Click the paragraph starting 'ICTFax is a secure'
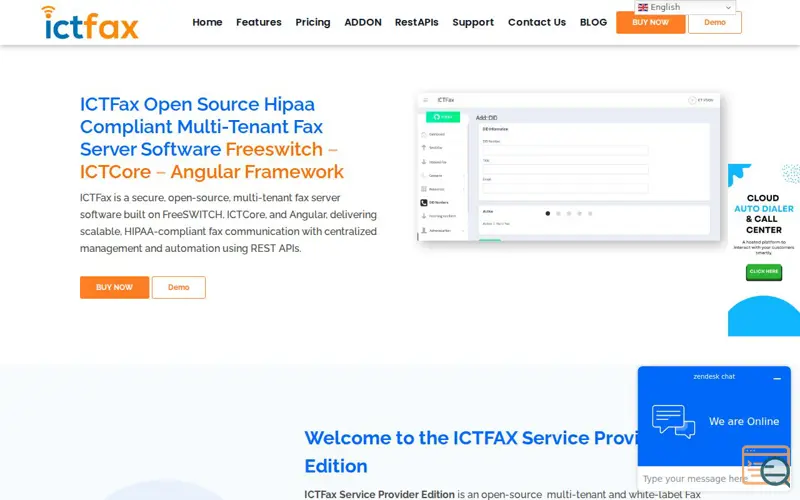This screenshot has width=800, height=500. pyautogui.click(x=228, y=223)
